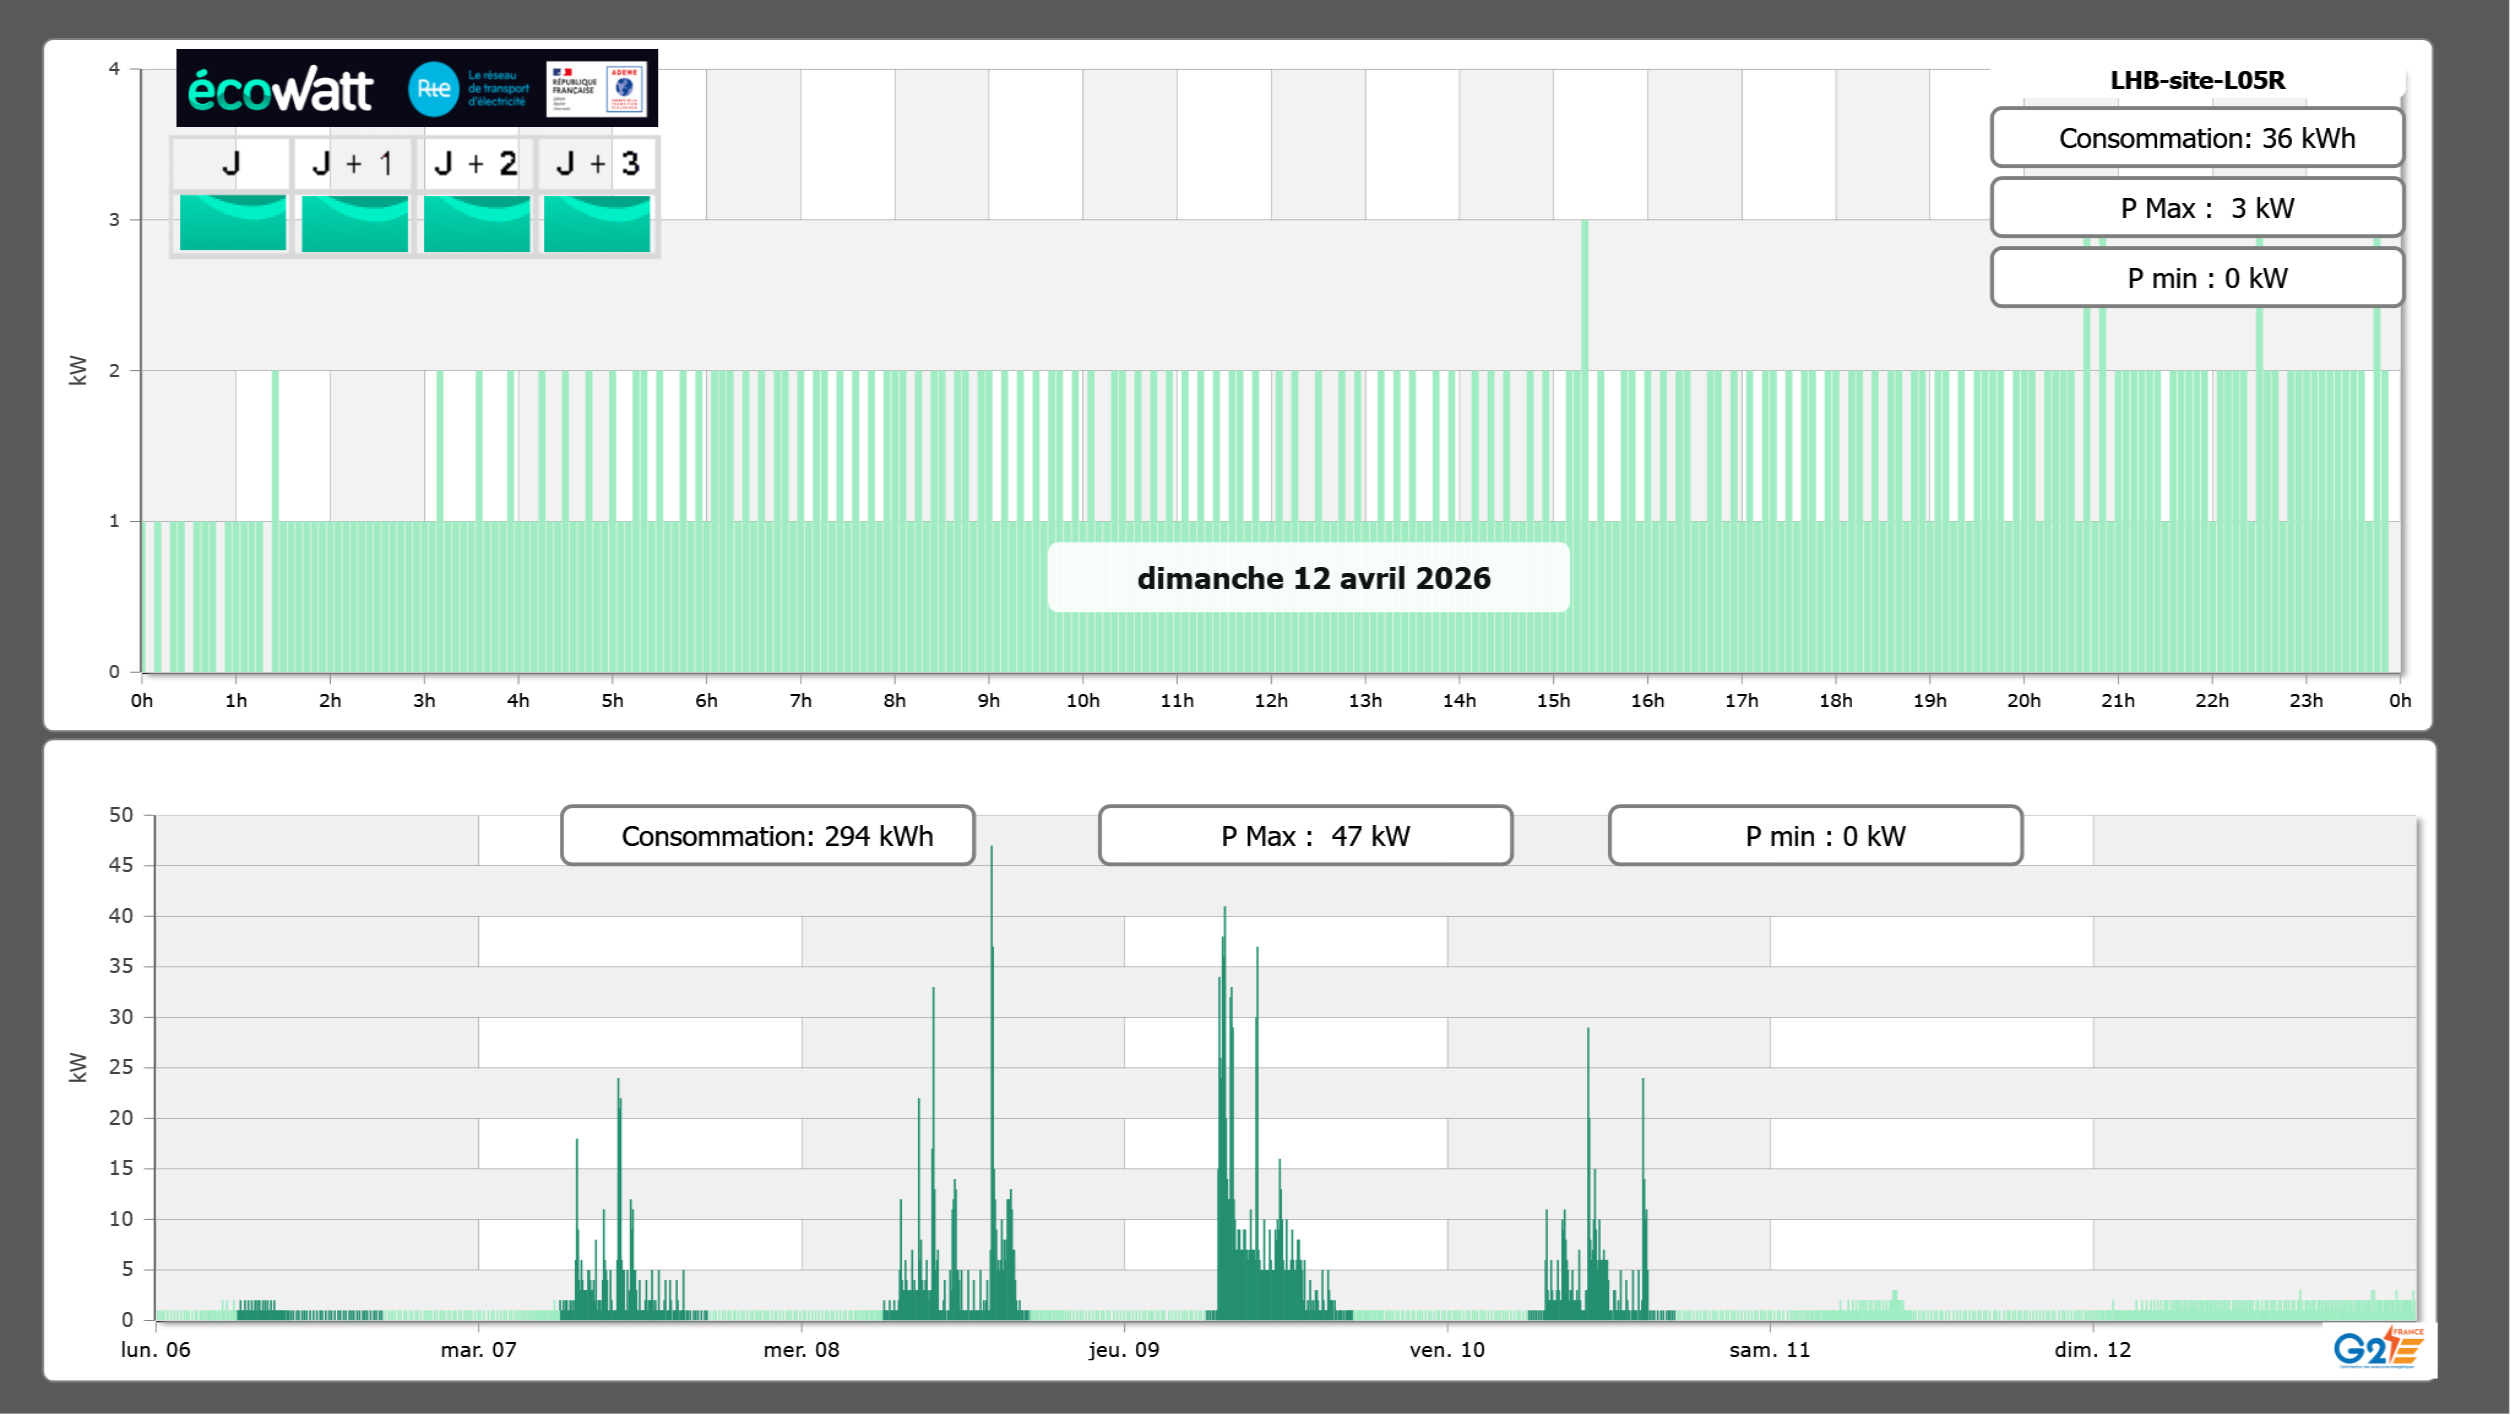Screen dimensions: 2511x1415
Task: Click the LHB-site-L05R site title
Action: pyautogui.click(x=2196, y=80)
